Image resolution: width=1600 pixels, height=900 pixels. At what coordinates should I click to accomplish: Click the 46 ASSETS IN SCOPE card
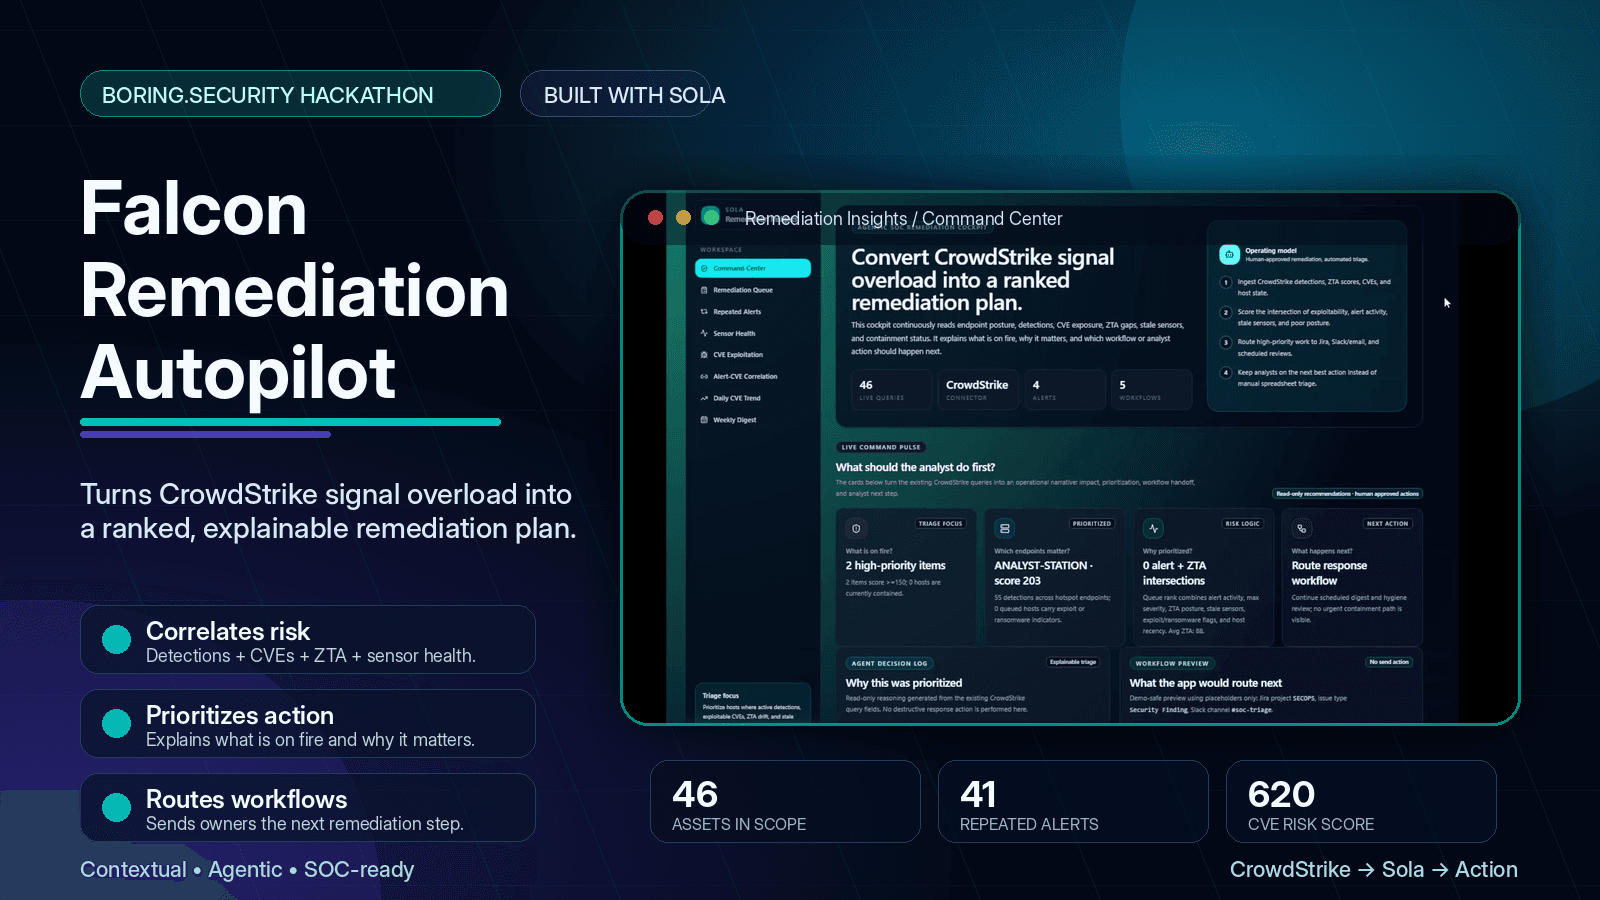click(x=785, y=801)
